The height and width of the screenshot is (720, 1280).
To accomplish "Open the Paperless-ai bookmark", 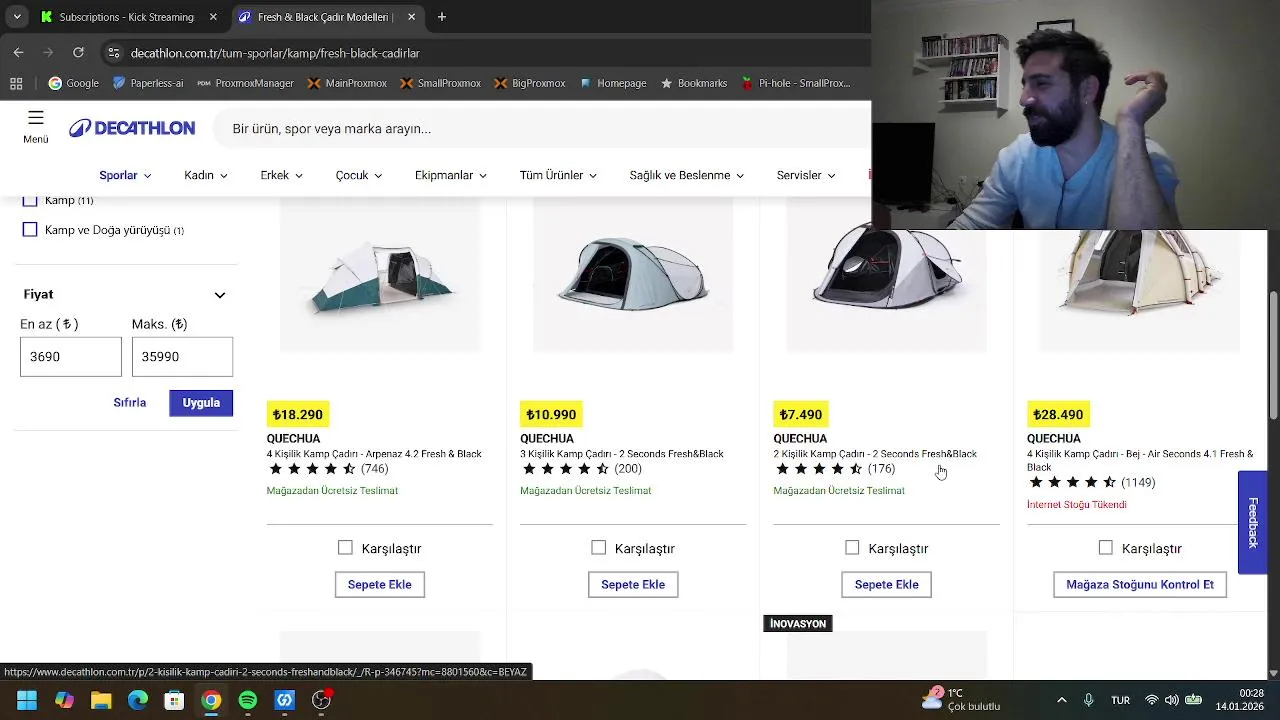I will (x=148, y=83).
